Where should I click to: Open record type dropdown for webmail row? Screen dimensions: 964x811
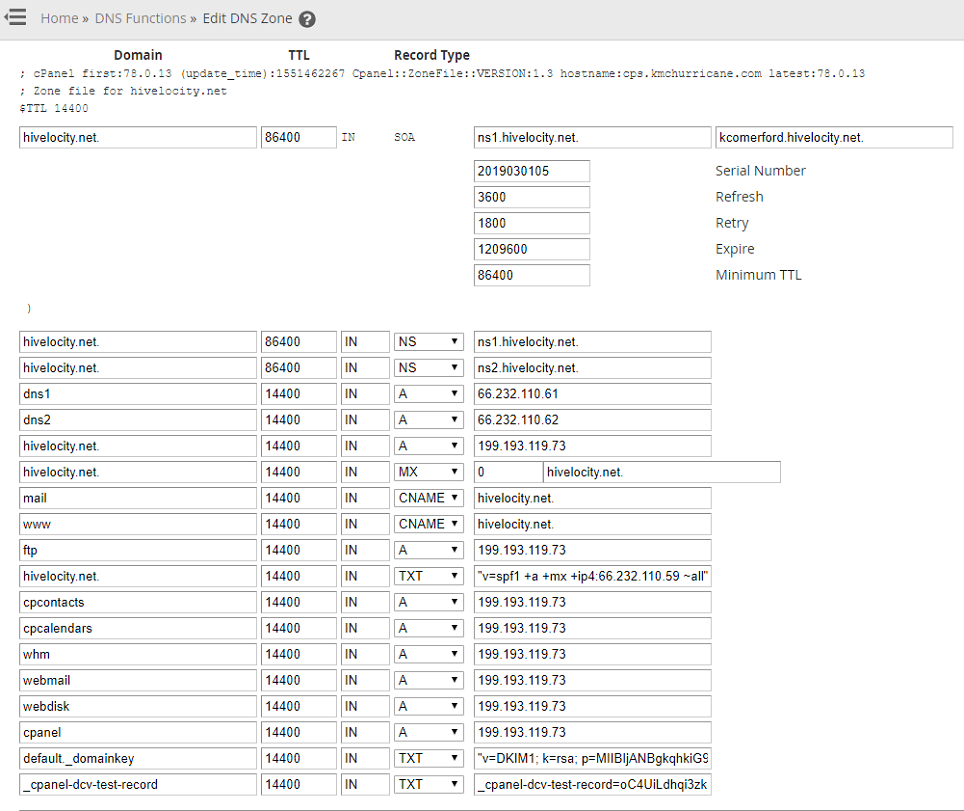[x=428, y=680]
